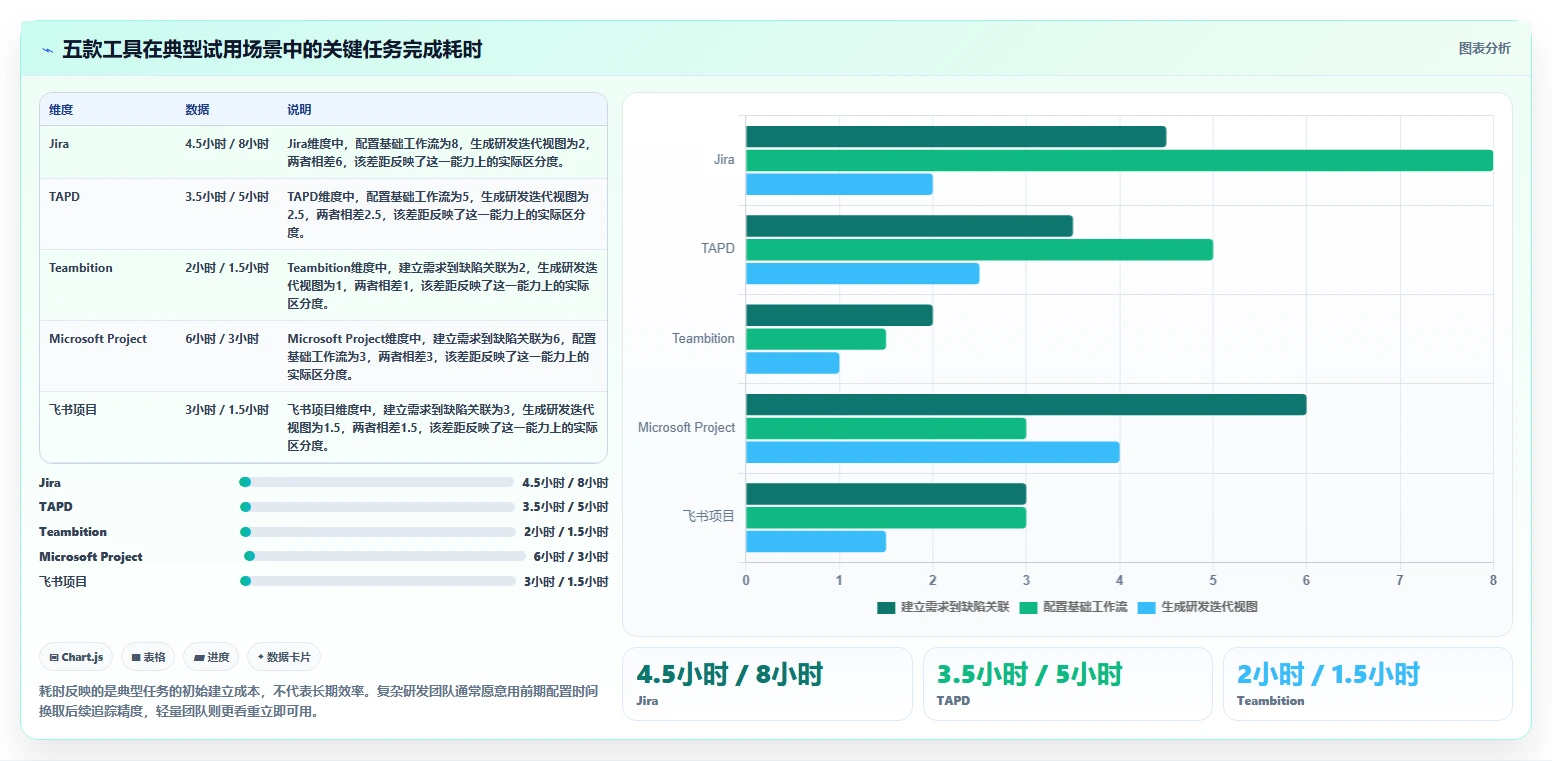The width and height of the screenshot is (1552, 761).
Task: Select the TAPD table row name
Action: [64, 197]
